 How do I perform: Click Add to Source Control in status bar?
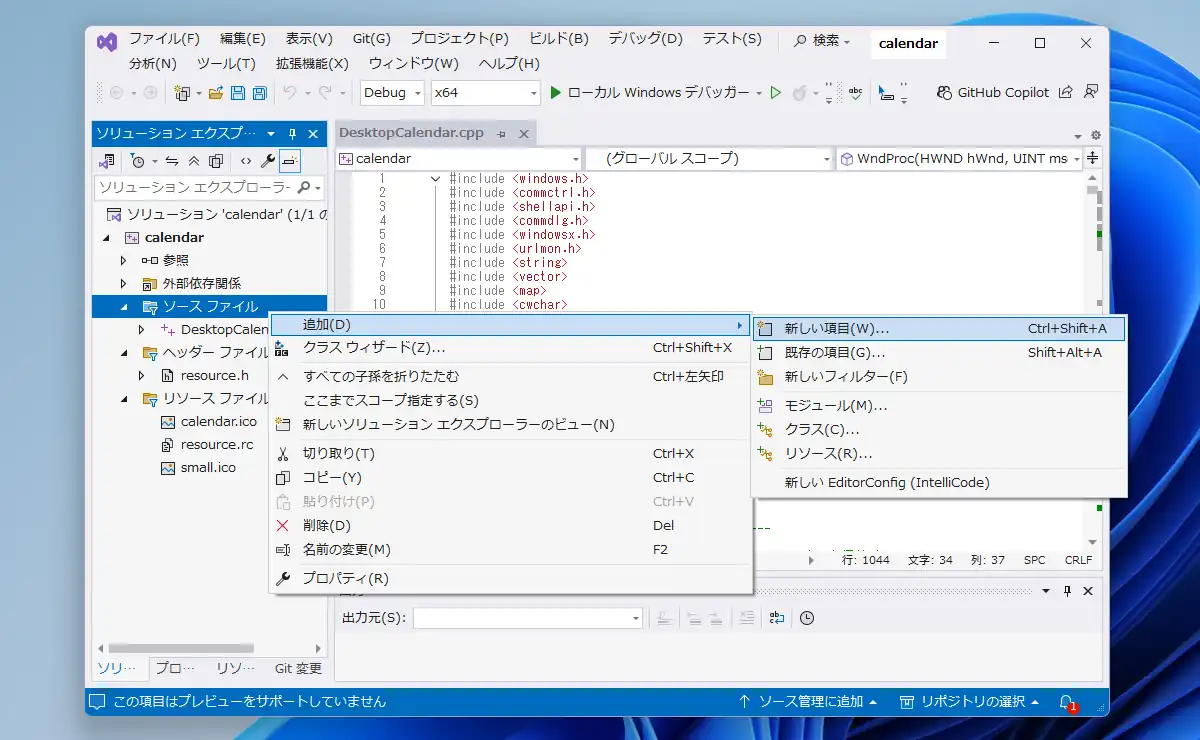[807, 702]
